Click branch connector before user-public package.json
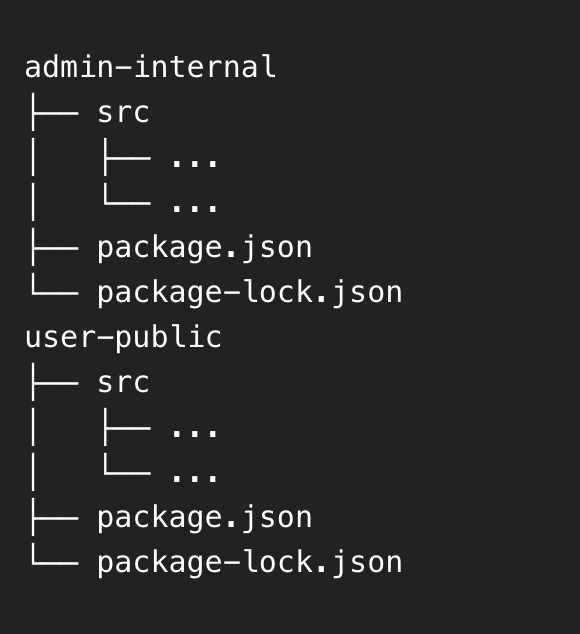Viewport: 580px width, 634px height. [55, 518]
